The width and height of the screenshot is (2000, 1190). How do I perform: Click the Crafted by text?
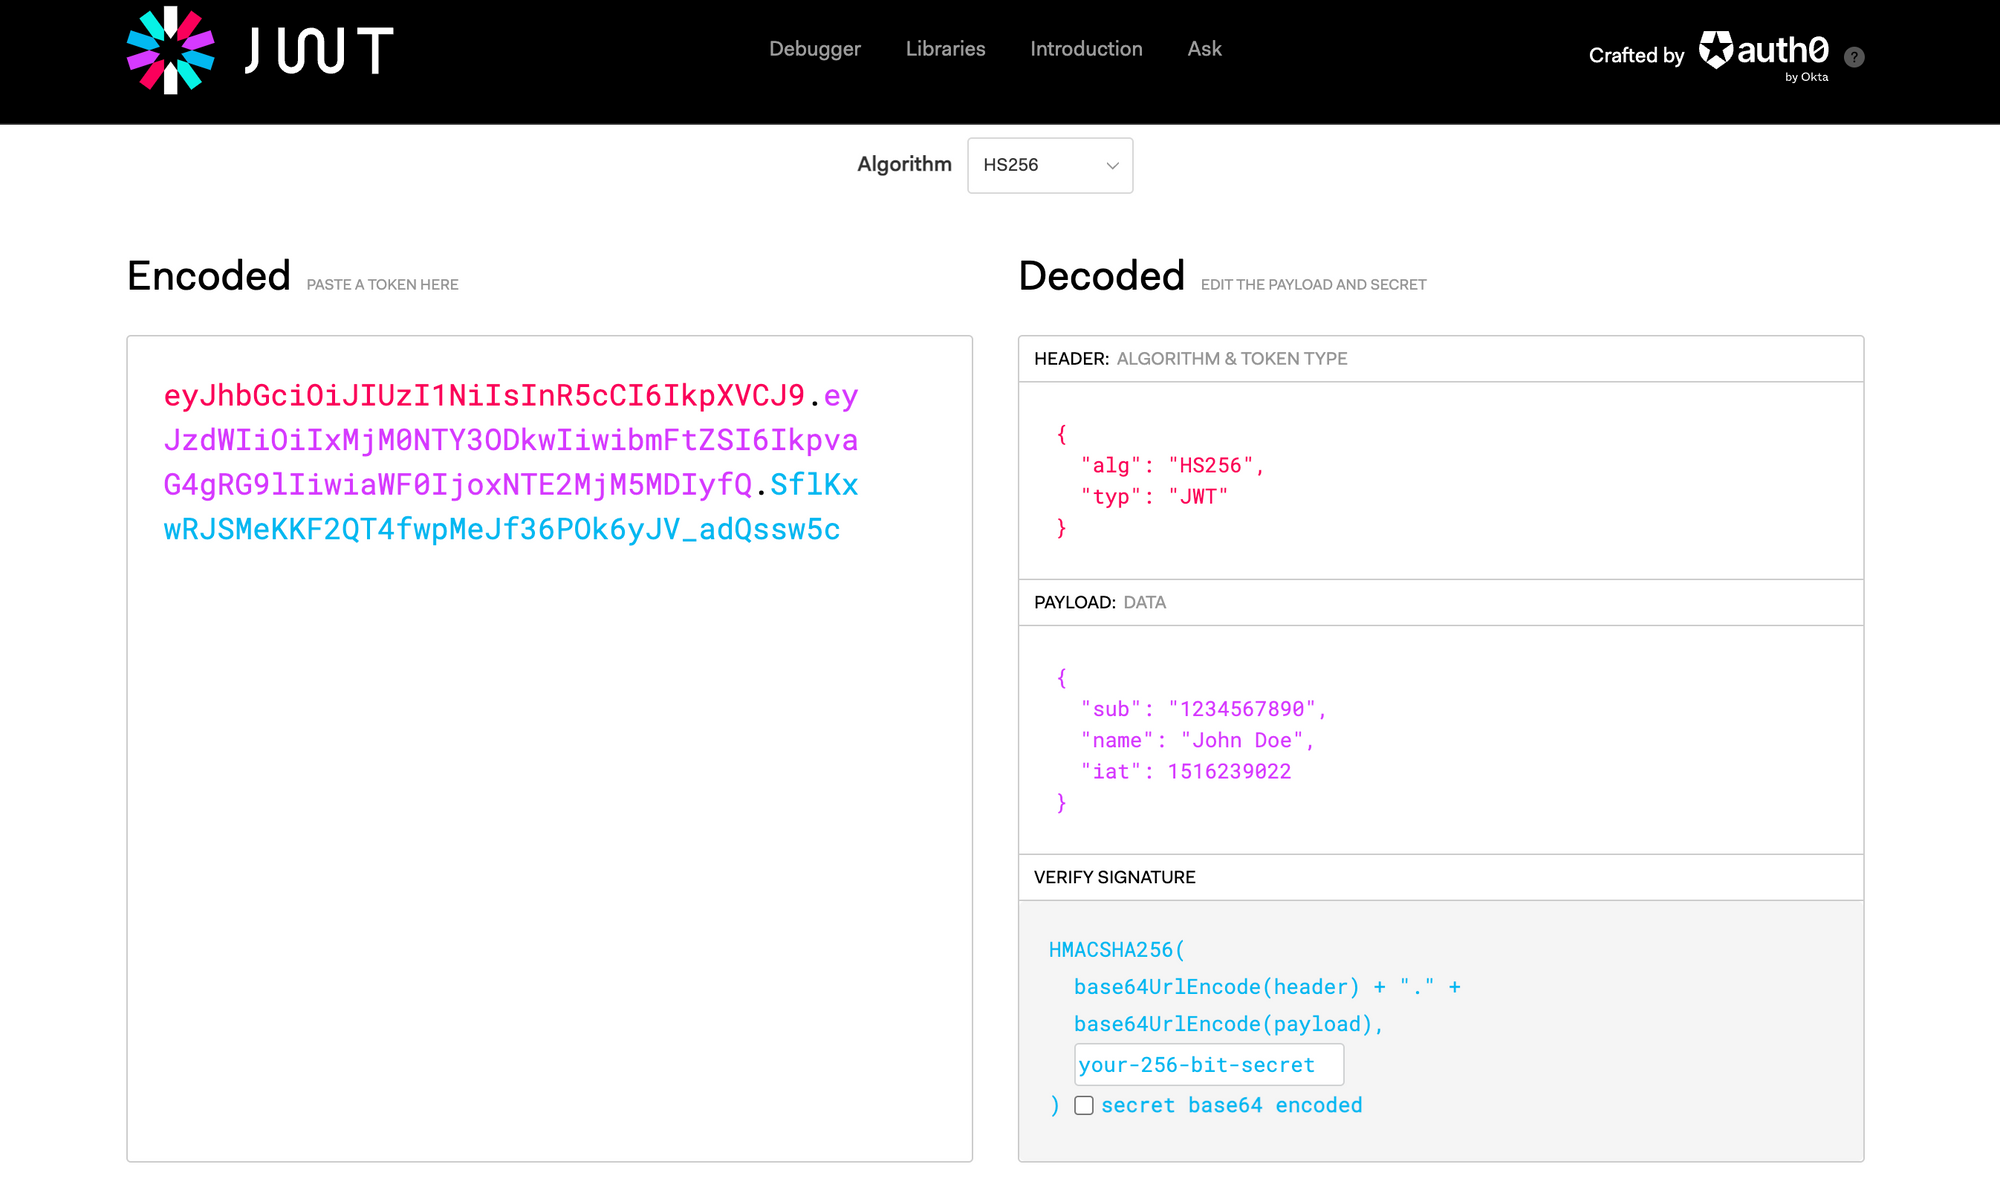coord(1636,56)
